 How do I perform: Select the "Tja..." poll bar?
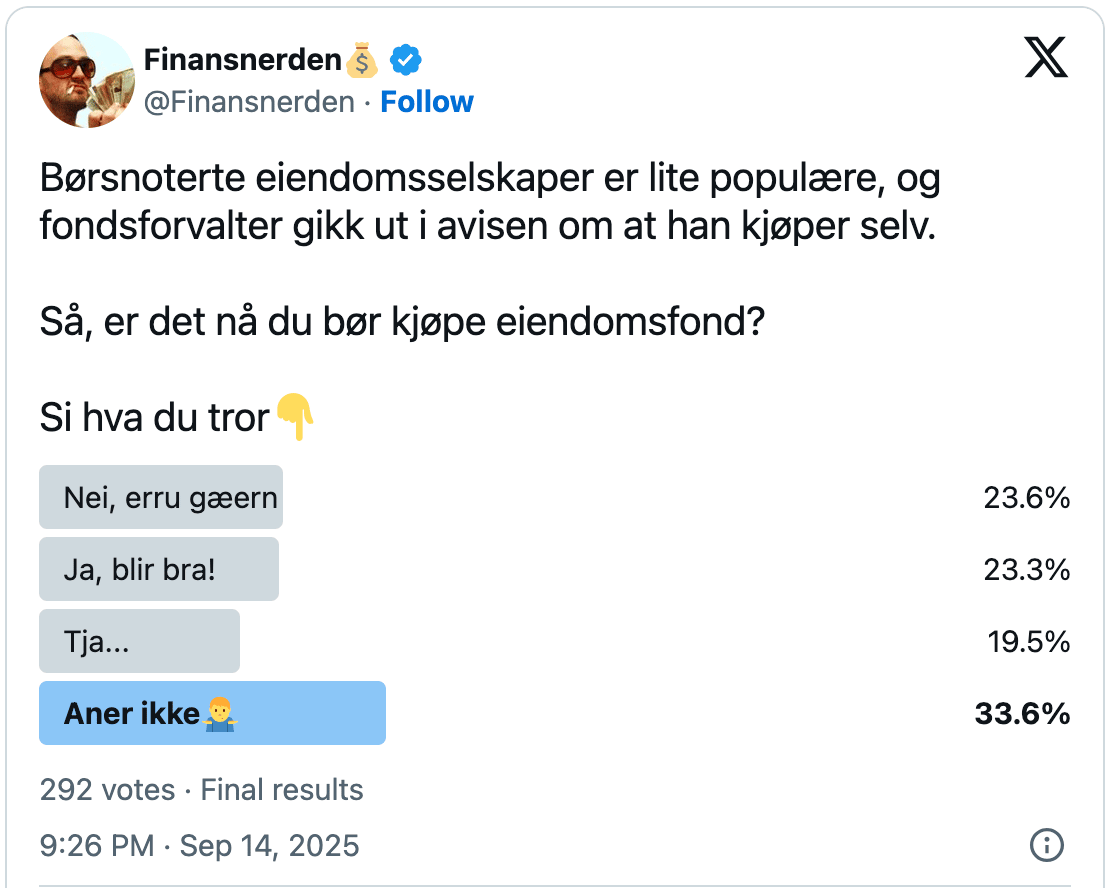pos(139,641)
